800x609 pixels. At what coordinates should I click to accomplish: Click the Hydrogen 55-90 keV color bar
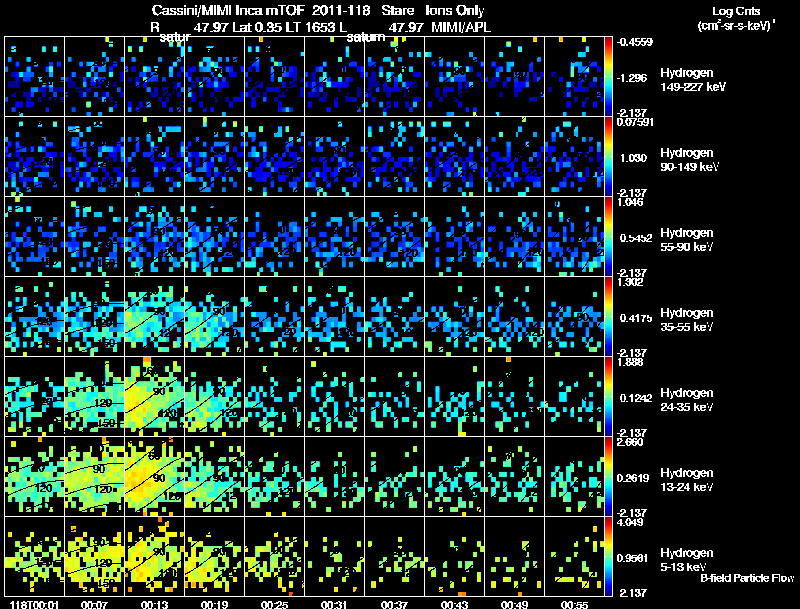(x=608, y=237)
